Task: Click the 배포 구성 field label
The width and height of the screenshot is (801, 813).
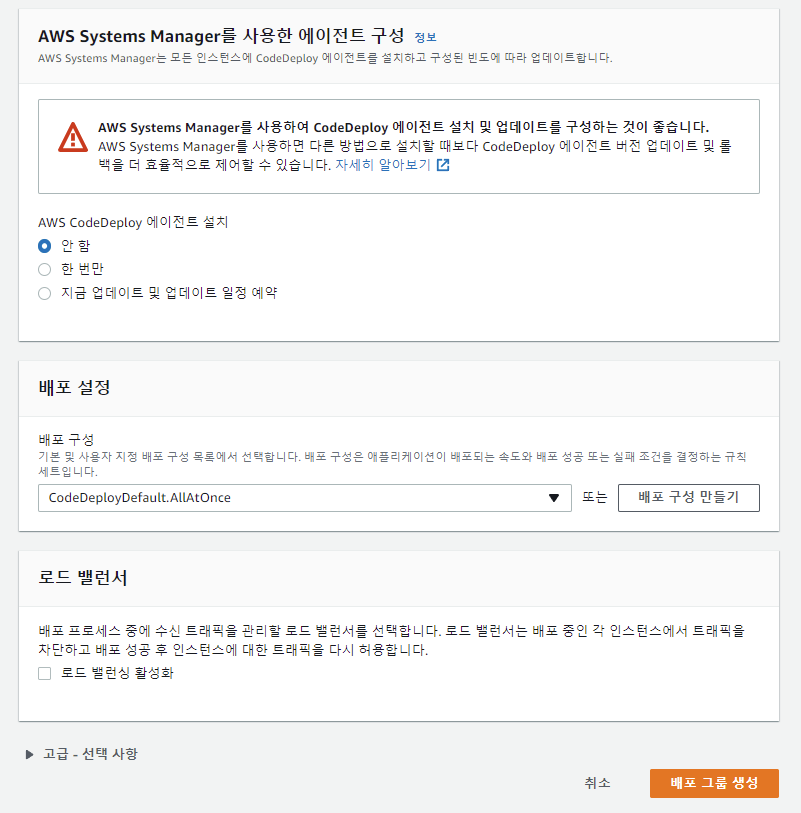Action: pos(66,440)
